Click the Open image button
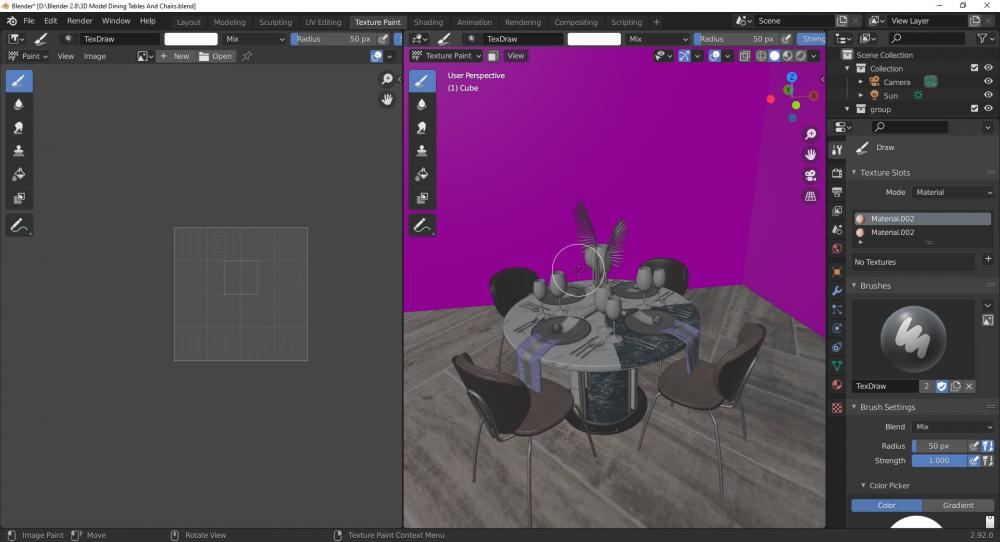1000x542 pixels. (x=216, y=56)
